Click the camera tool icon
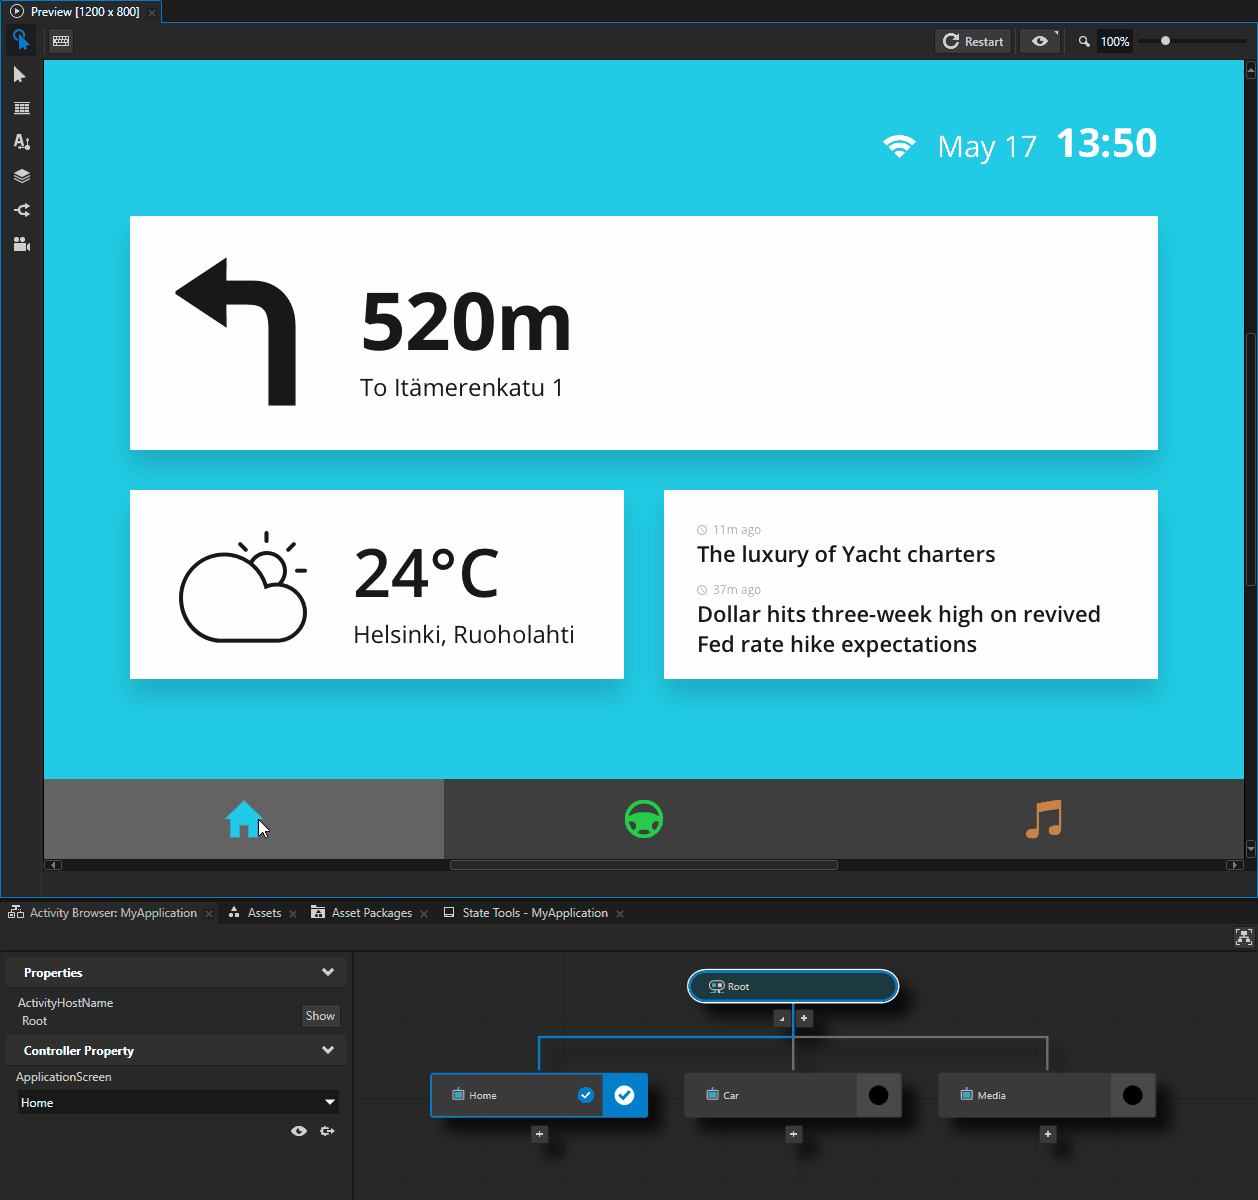Screen dimensions: 1258x1200 pos(21,244)
